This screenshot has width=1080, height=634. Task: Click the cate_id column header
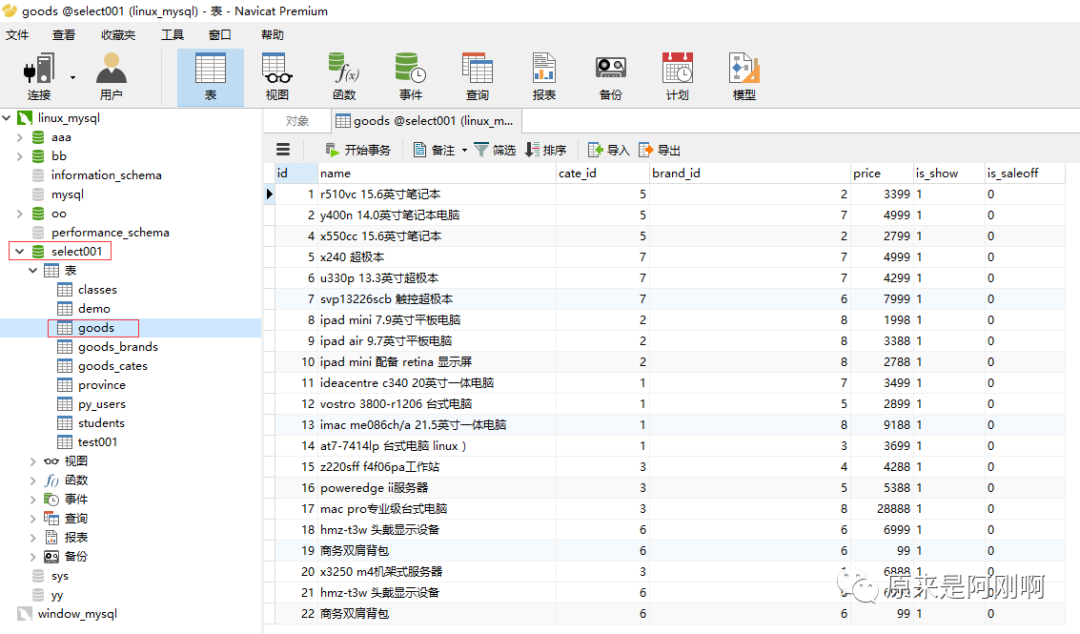coord(603,173)
